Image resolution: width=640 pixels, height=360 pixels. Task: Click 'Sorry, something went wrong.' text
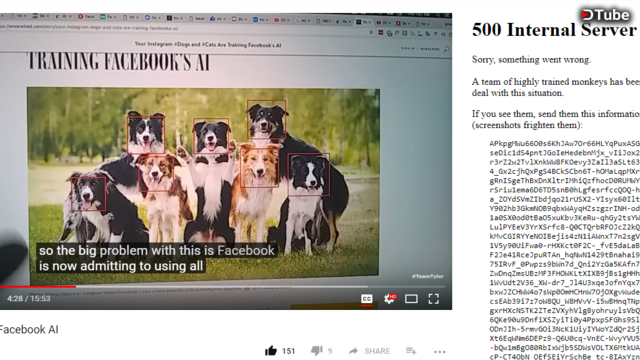coord(531,60)
